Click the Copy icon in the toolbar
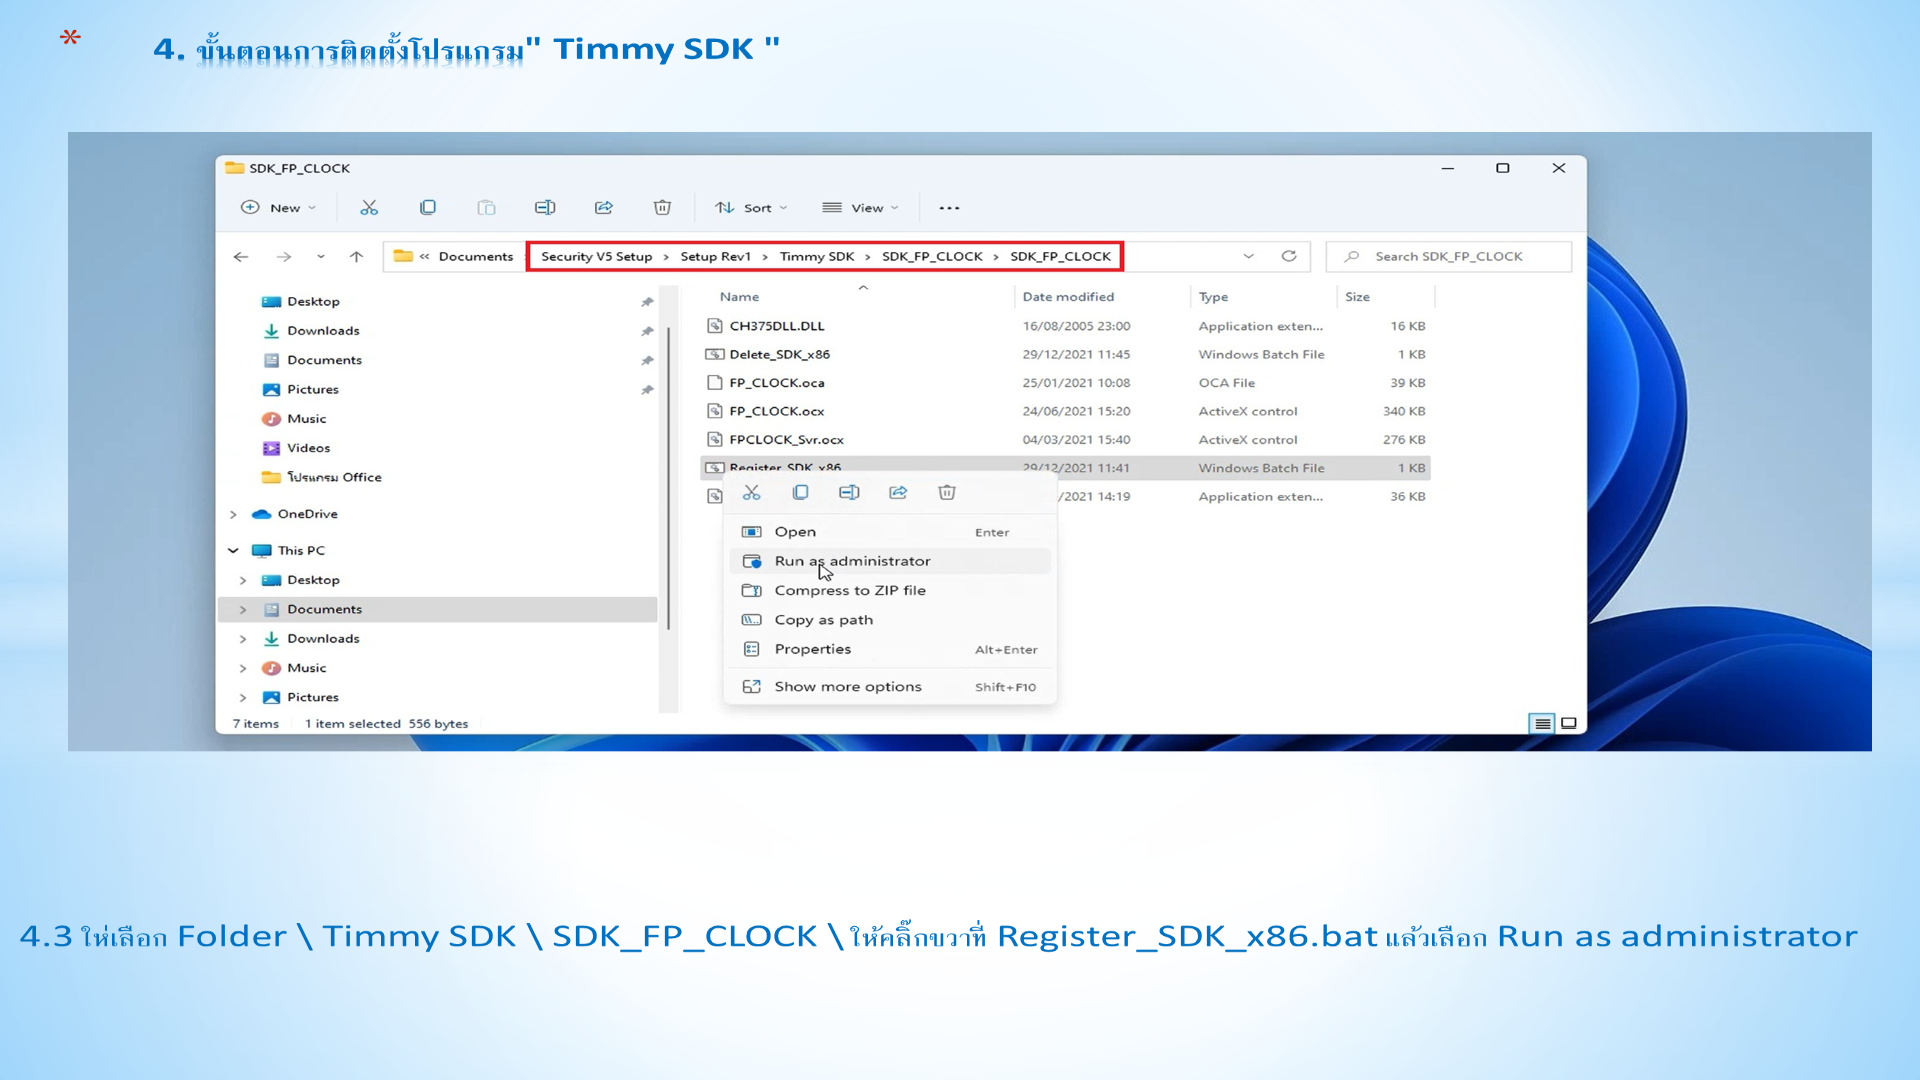 pos(428,208)
